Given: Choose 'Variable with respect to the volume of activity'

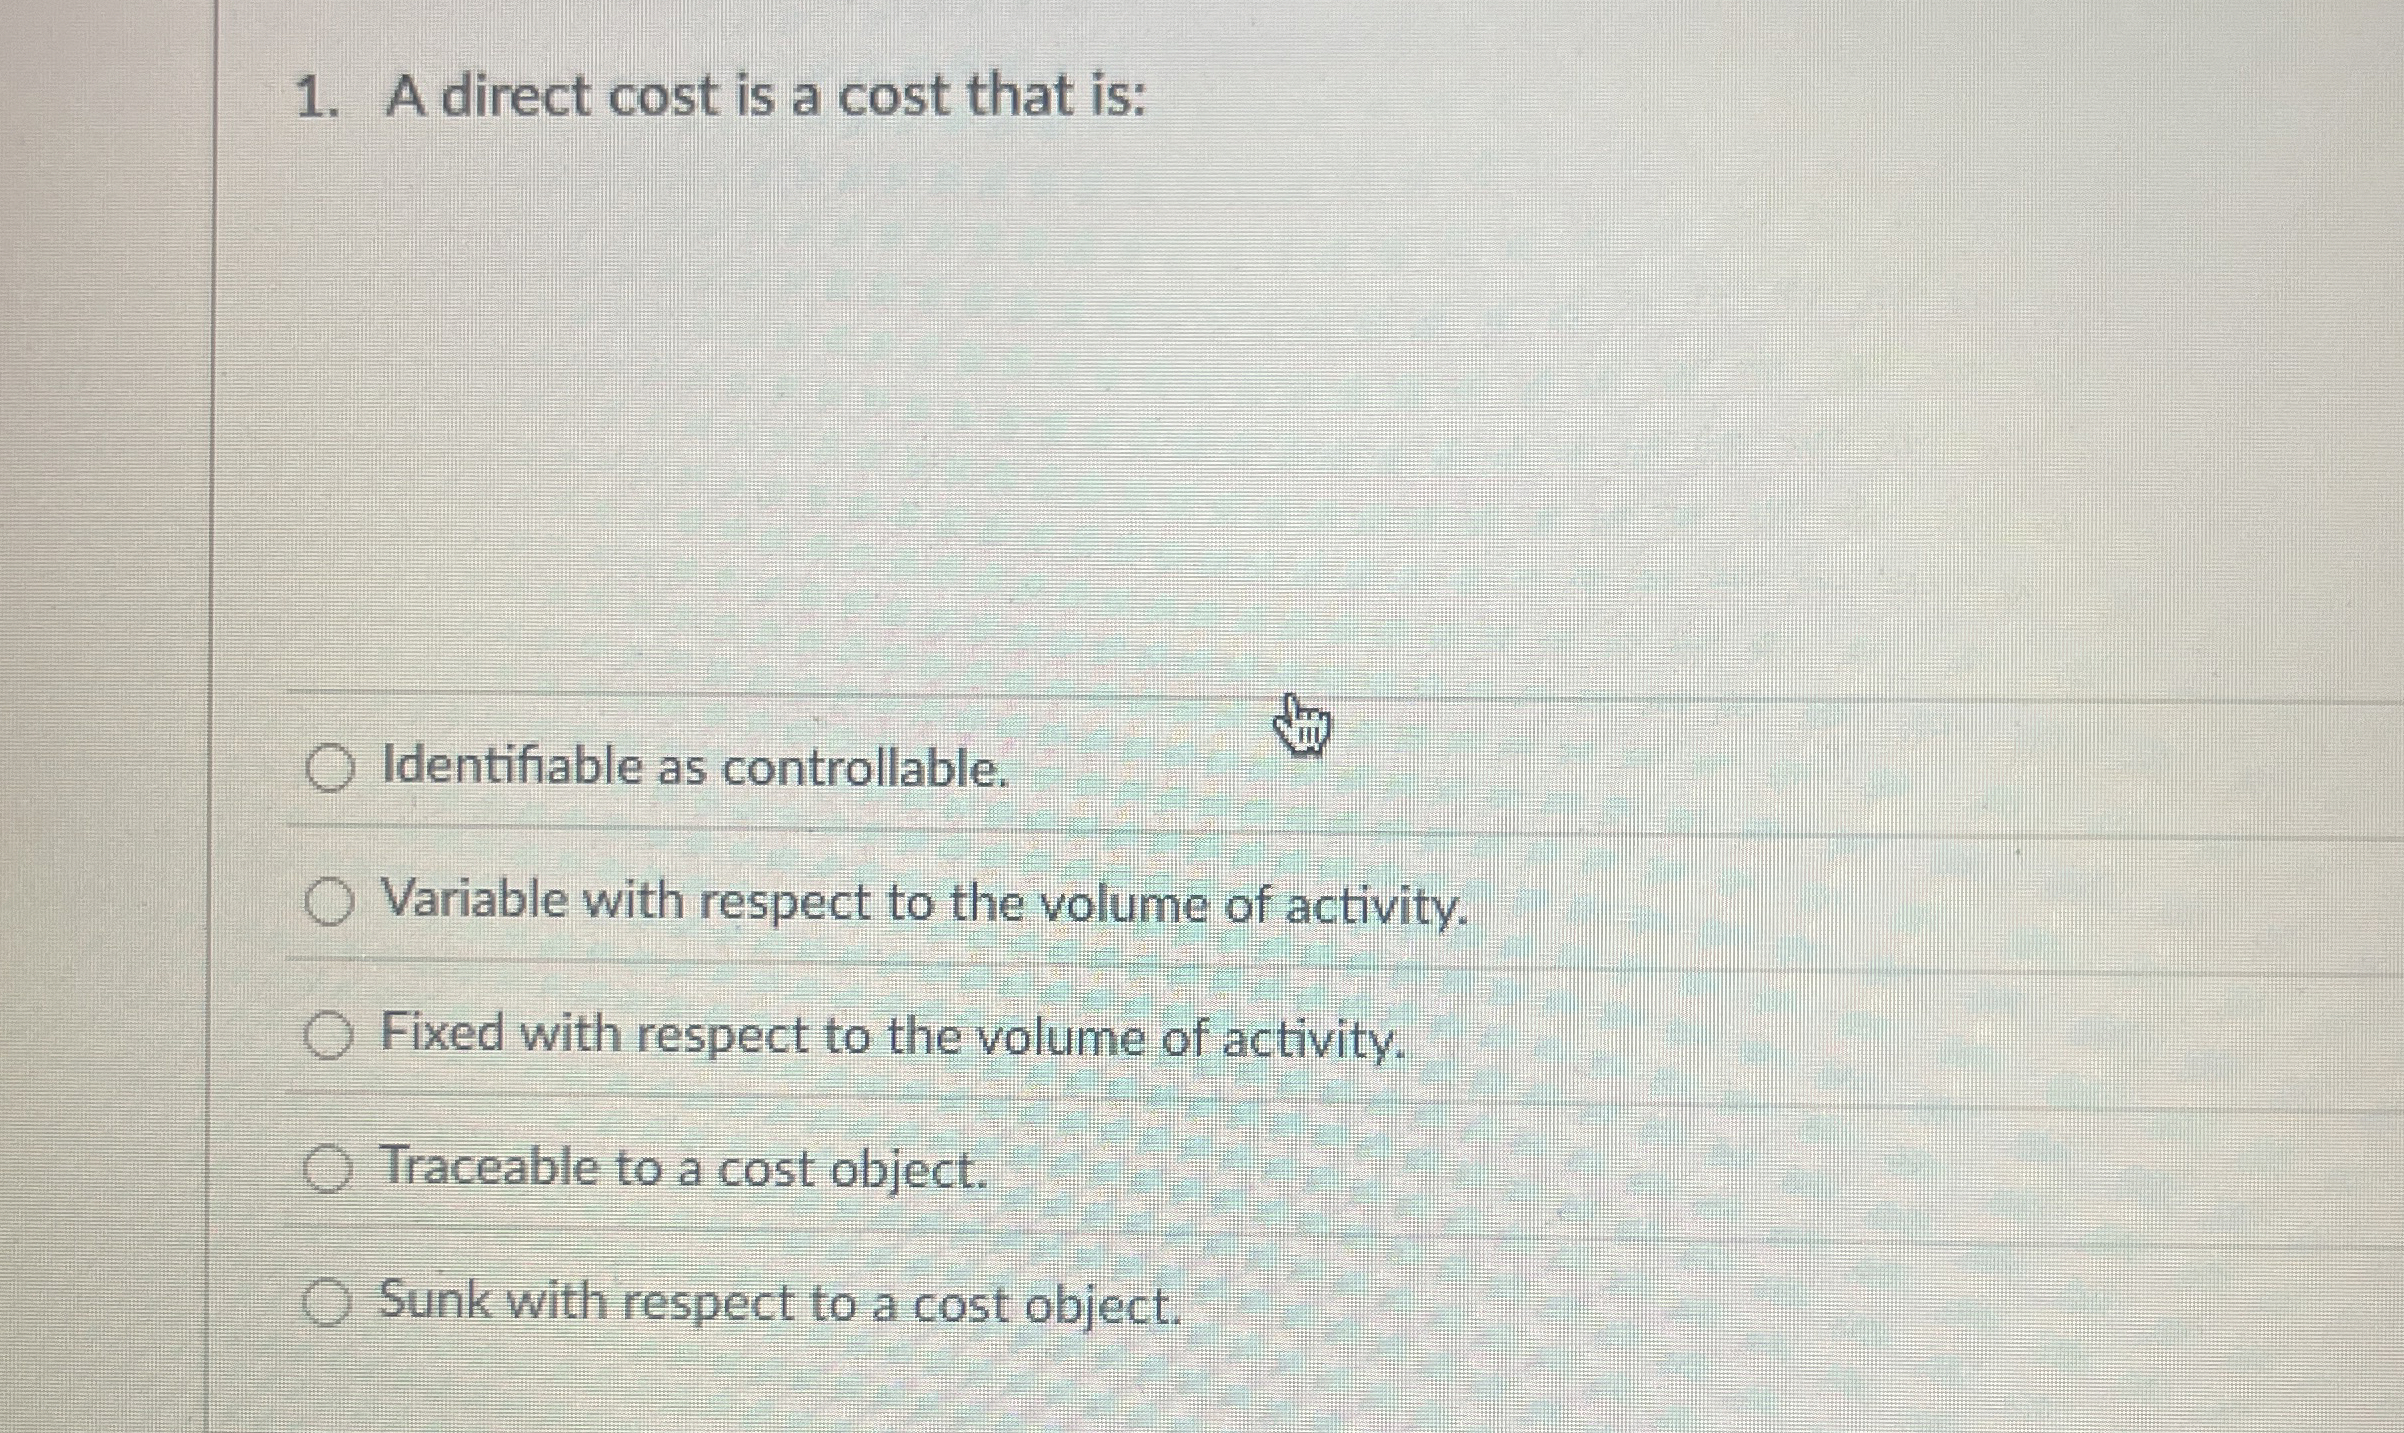Looking at the screenshot, I should (x=331, y=901).
